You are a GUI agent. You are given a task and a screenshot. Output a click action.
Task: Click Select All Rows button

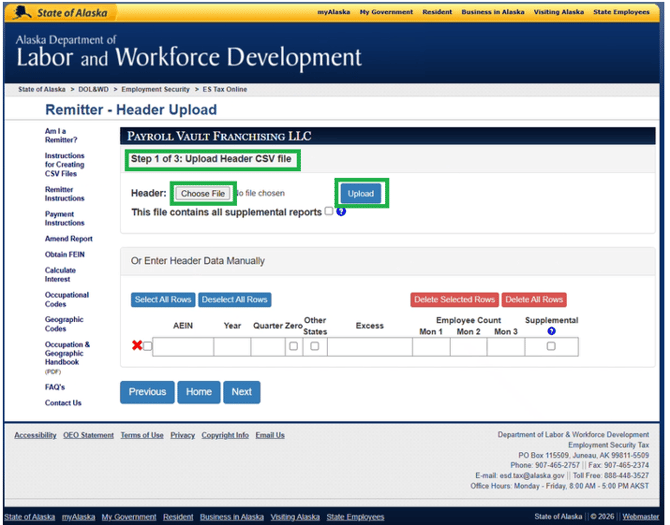coord(163,299)
